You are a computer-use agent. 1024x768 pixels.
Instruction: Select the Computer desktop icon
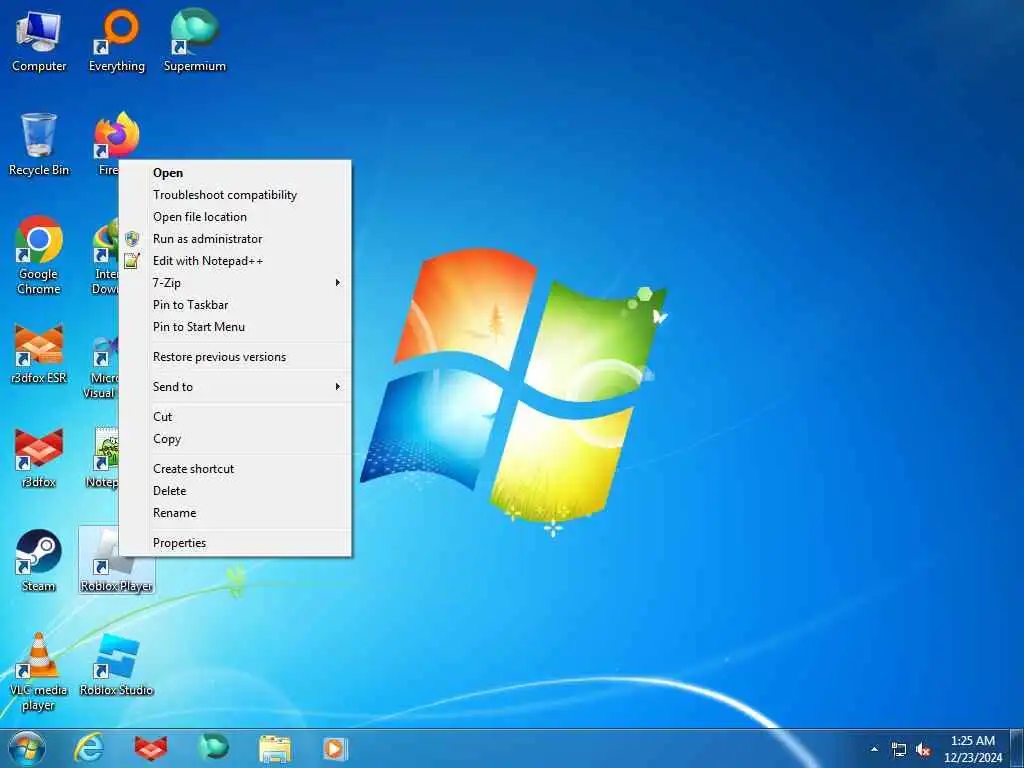pyautogui.click(x=39, y=42)
